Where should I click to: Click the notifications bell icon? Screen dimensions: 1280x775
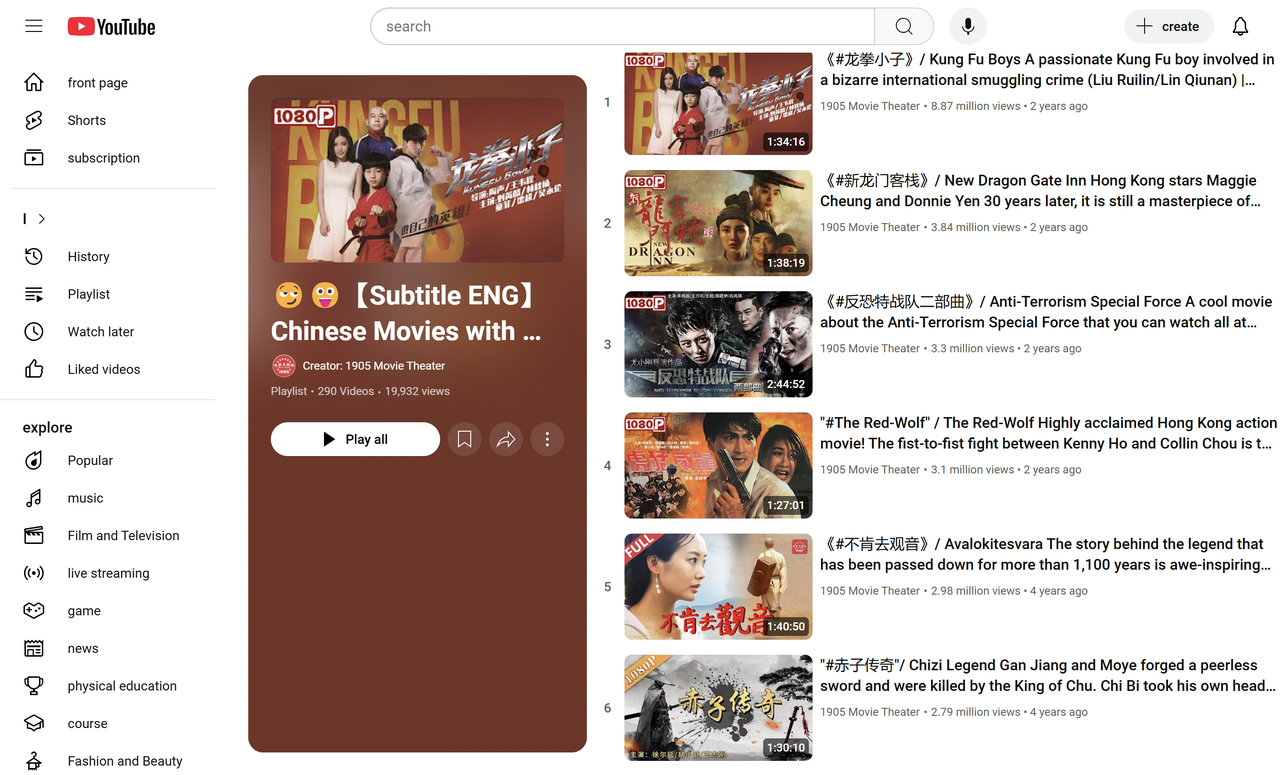coord(1240,26)
